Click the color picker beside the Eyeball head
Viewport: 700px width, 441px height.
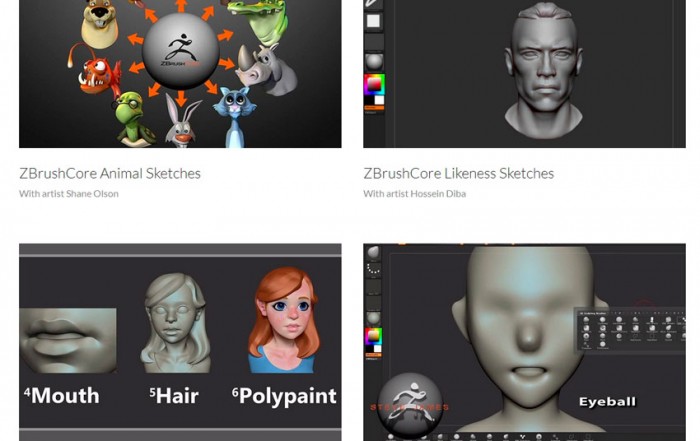coord(374,336)
